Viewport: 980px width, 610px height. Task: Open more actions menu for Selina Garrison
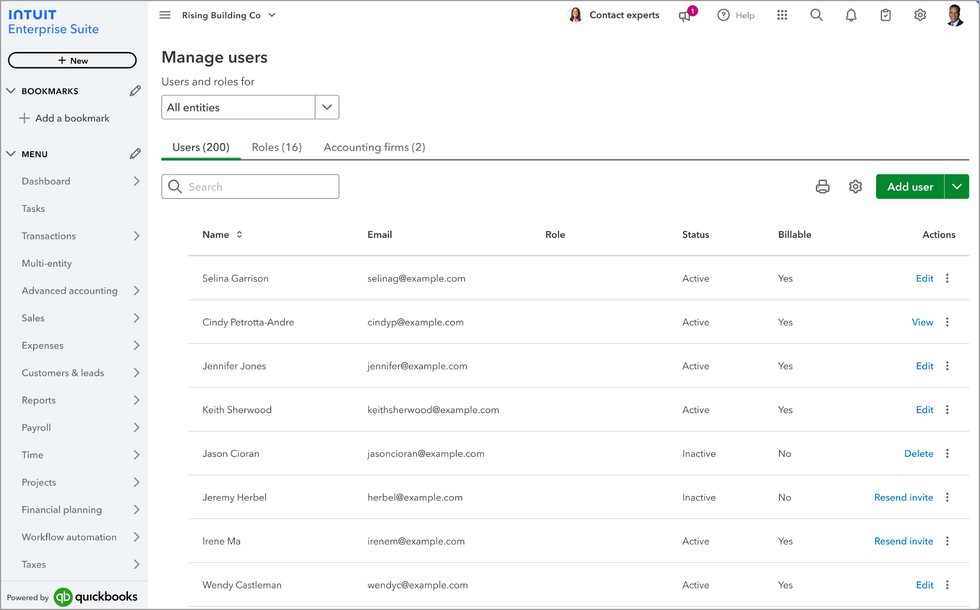(948, 278)
